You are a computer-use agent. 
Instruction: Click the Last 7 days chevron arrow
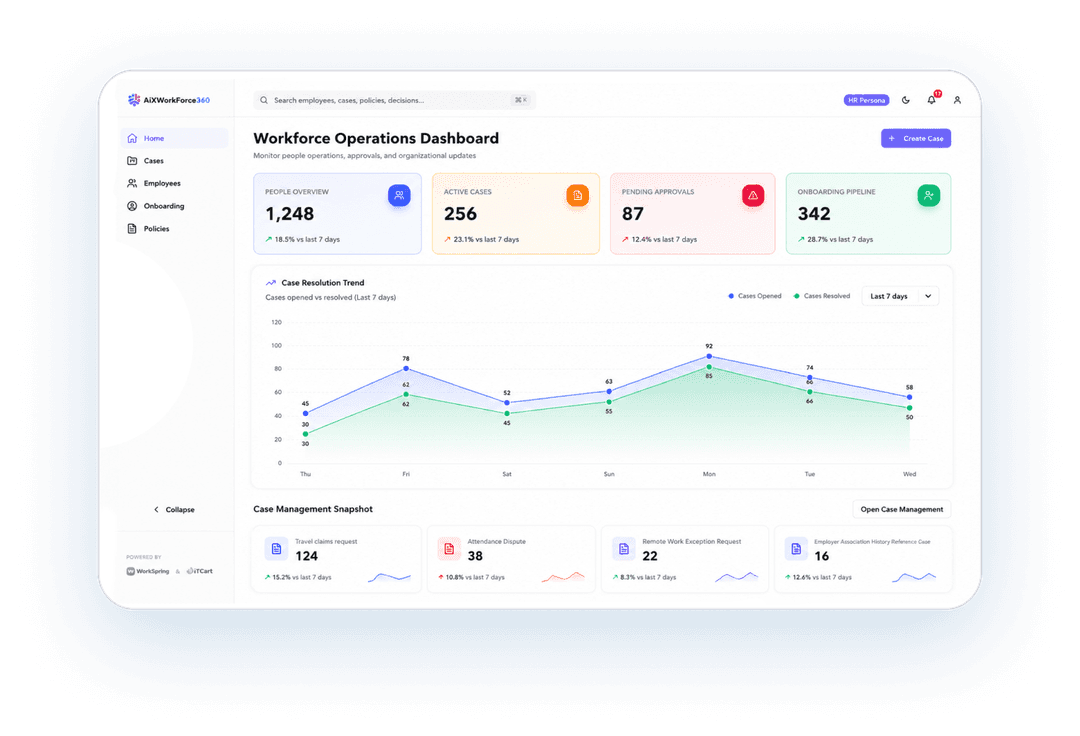pyautogui.click(x=928, y=296)
